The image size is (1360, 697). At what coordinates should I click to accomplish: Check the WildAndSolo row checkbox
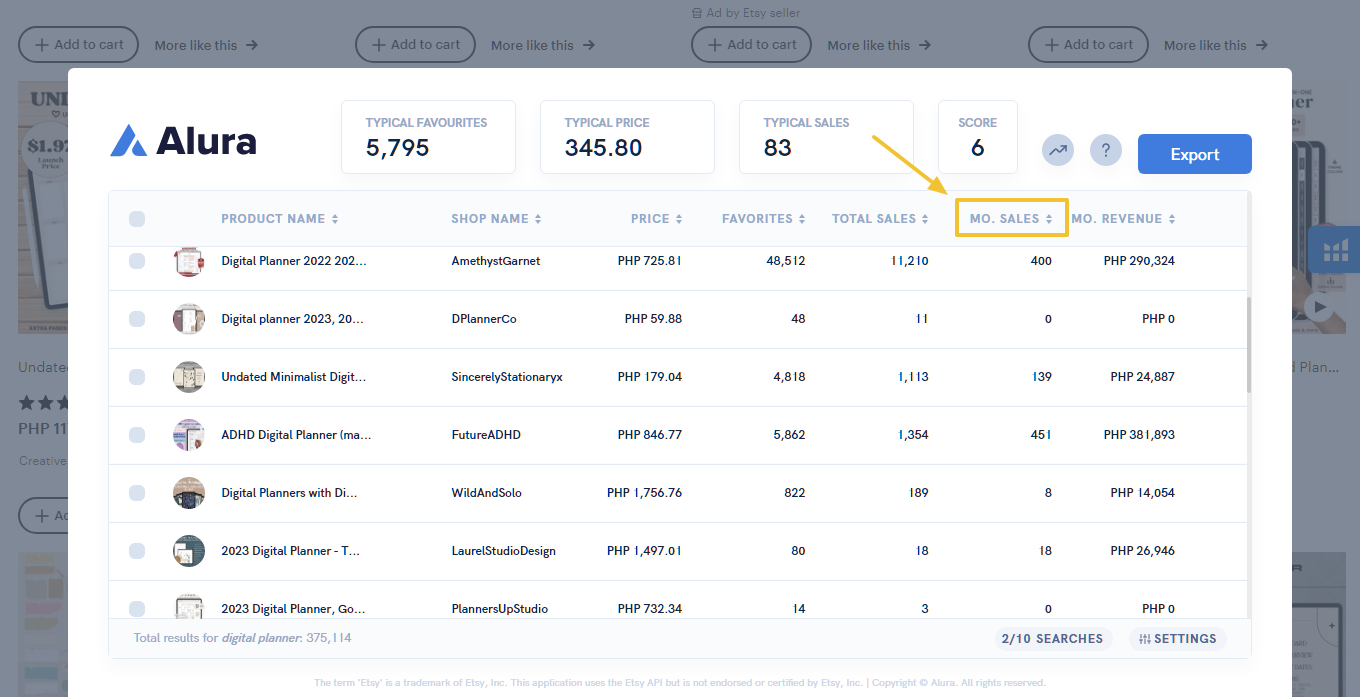137,493
